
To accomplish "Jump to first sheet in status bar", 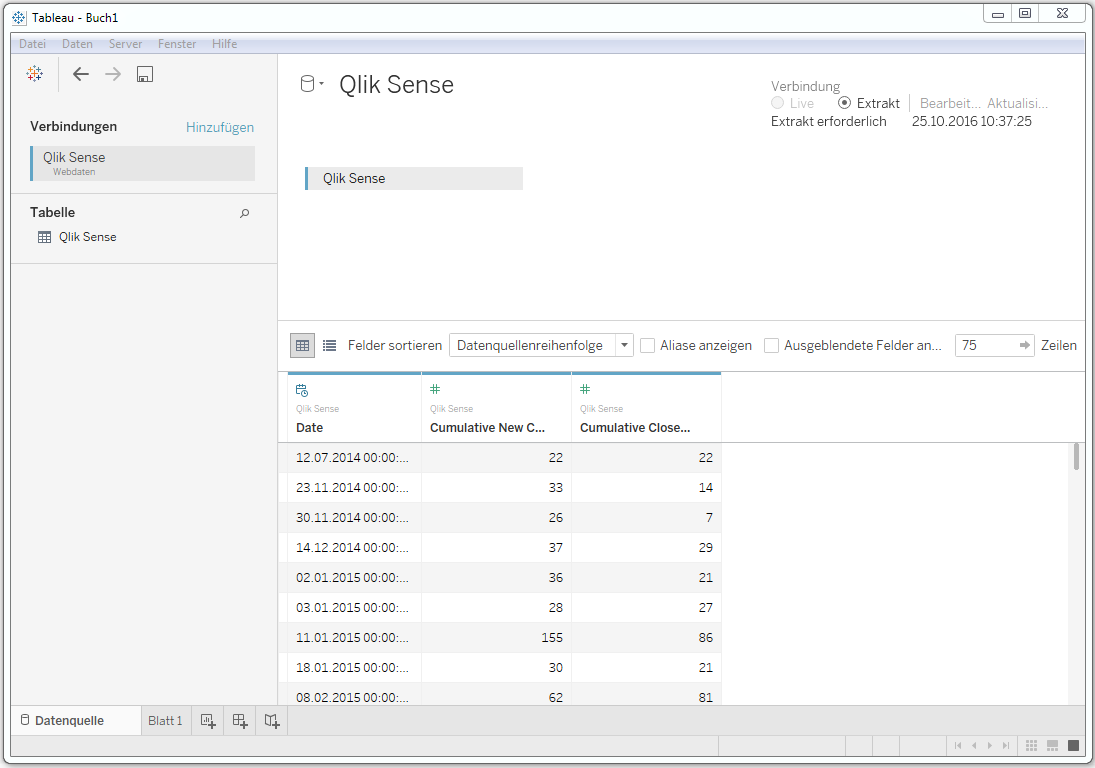I will pyautogui.click(x=957, y=746).
